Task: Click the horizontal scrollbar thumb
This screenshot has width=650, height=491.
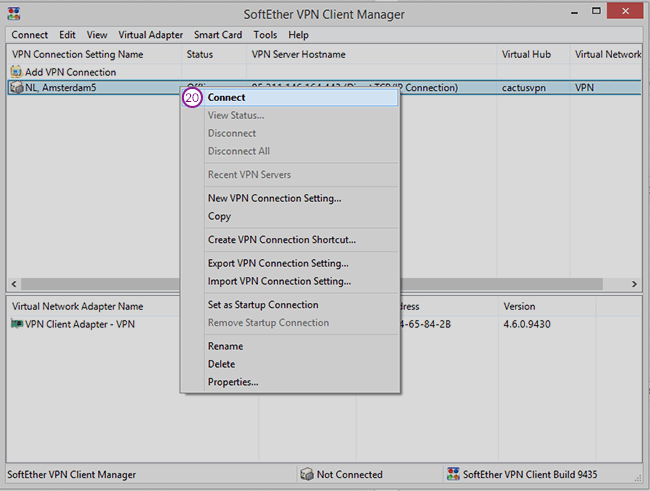Action: 312,284
